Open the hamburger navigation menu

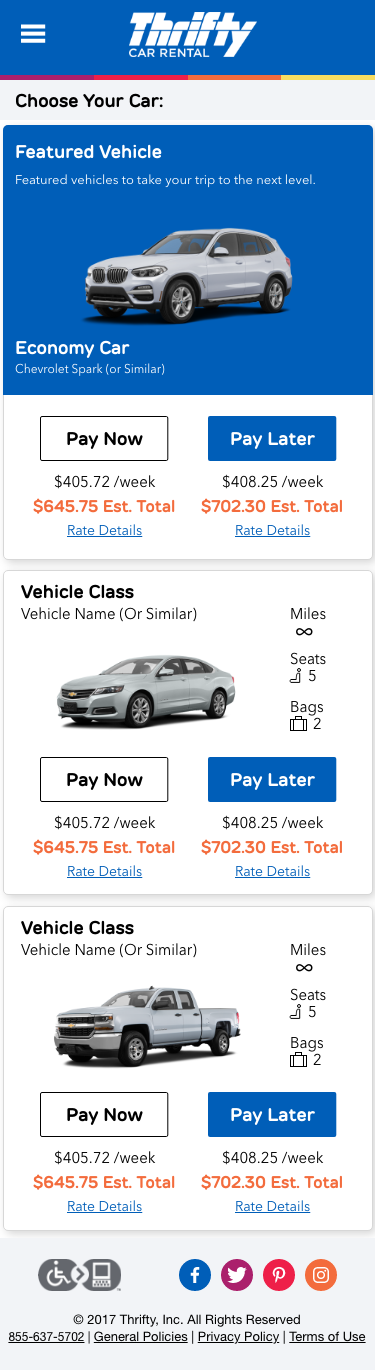pos(33,33)
